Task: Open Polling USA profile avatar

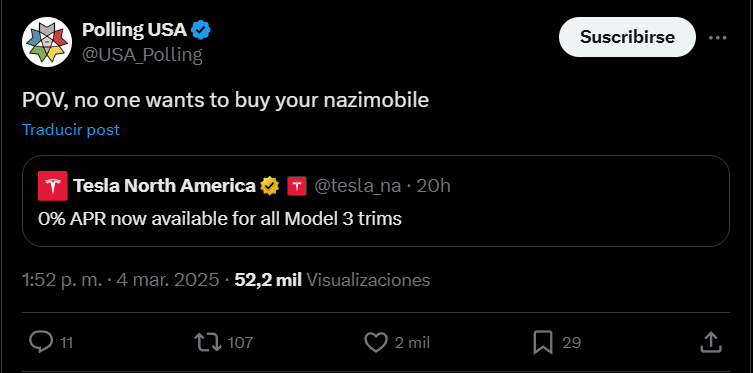Action: [x=47, y=42]
